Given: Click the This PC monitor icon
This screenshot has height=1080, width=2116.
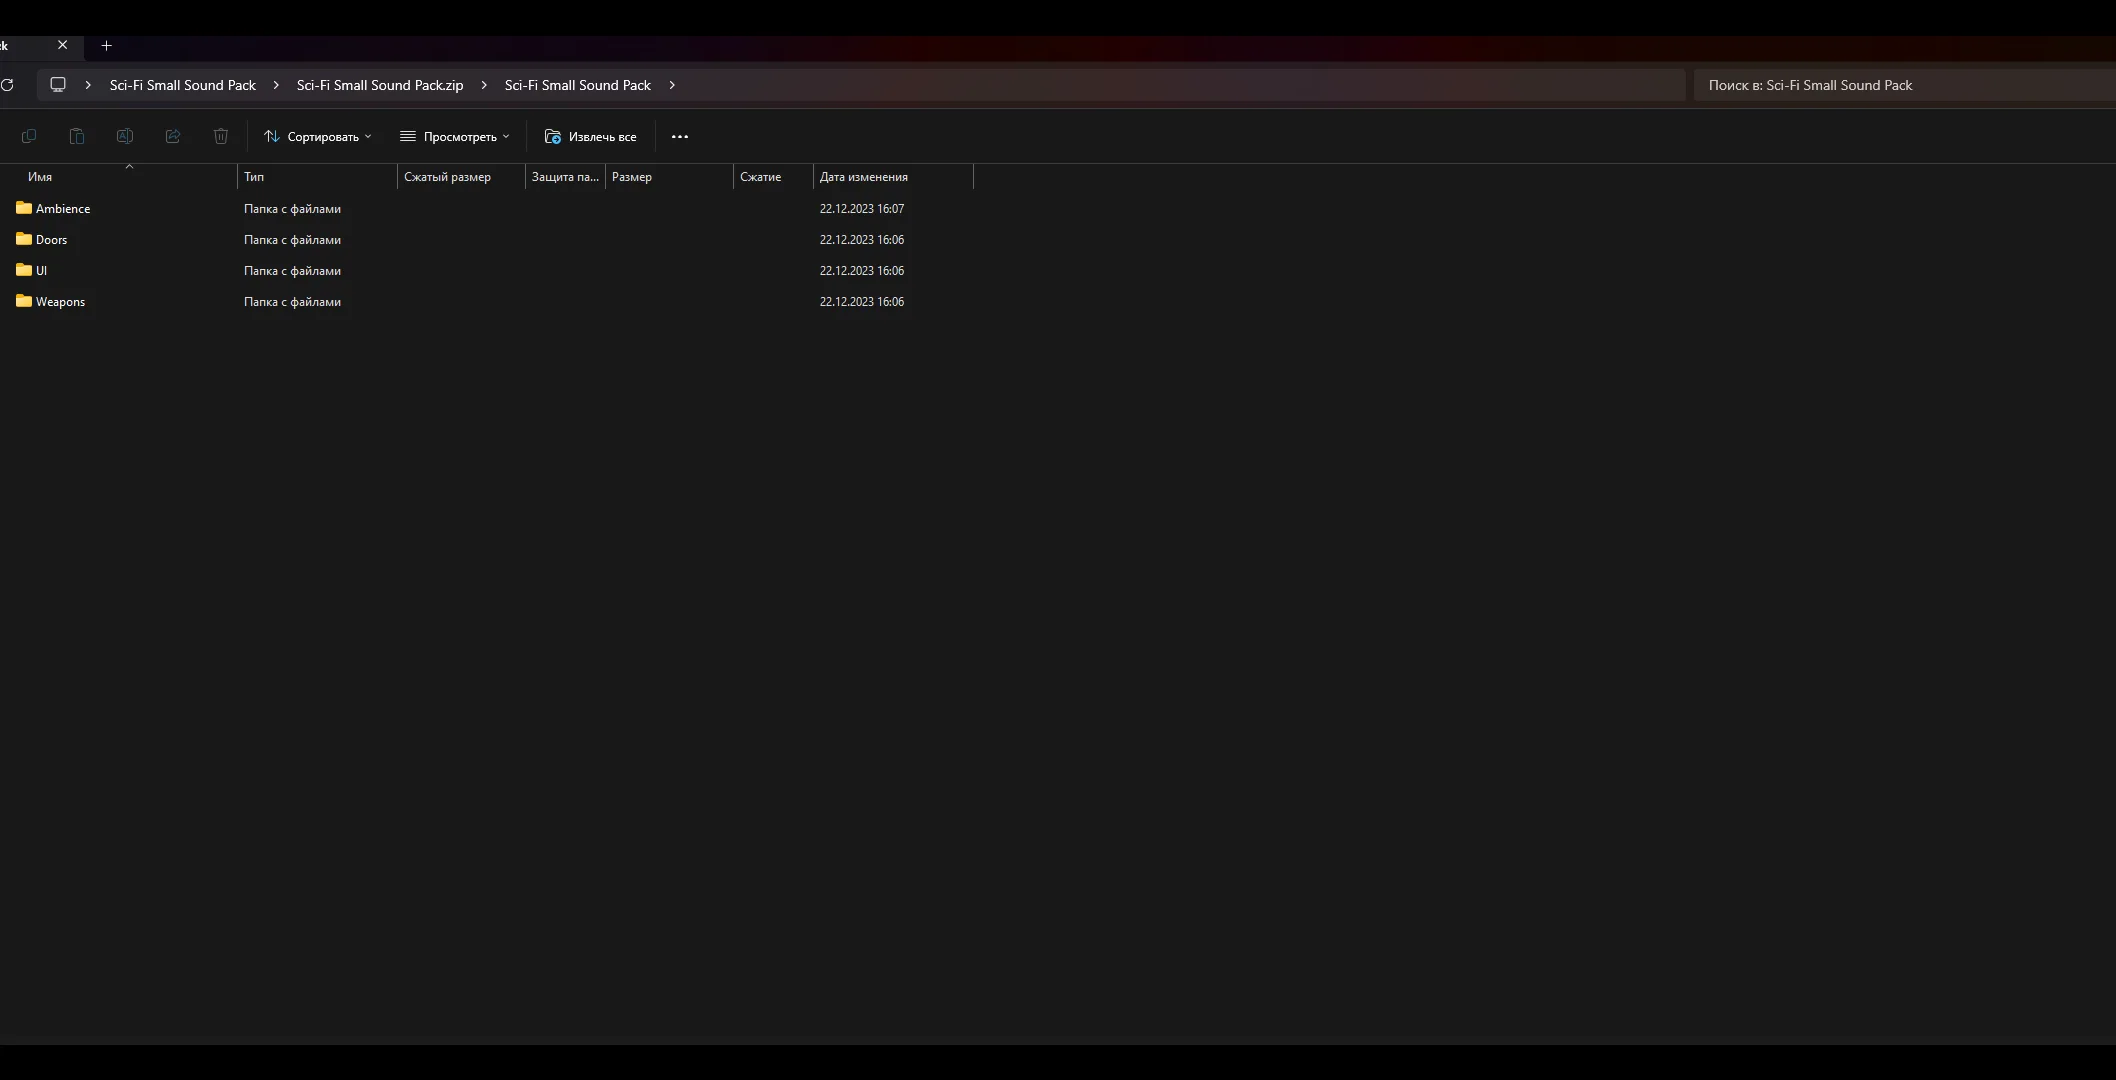Looking at the screenshot, I should pos(58,85).
